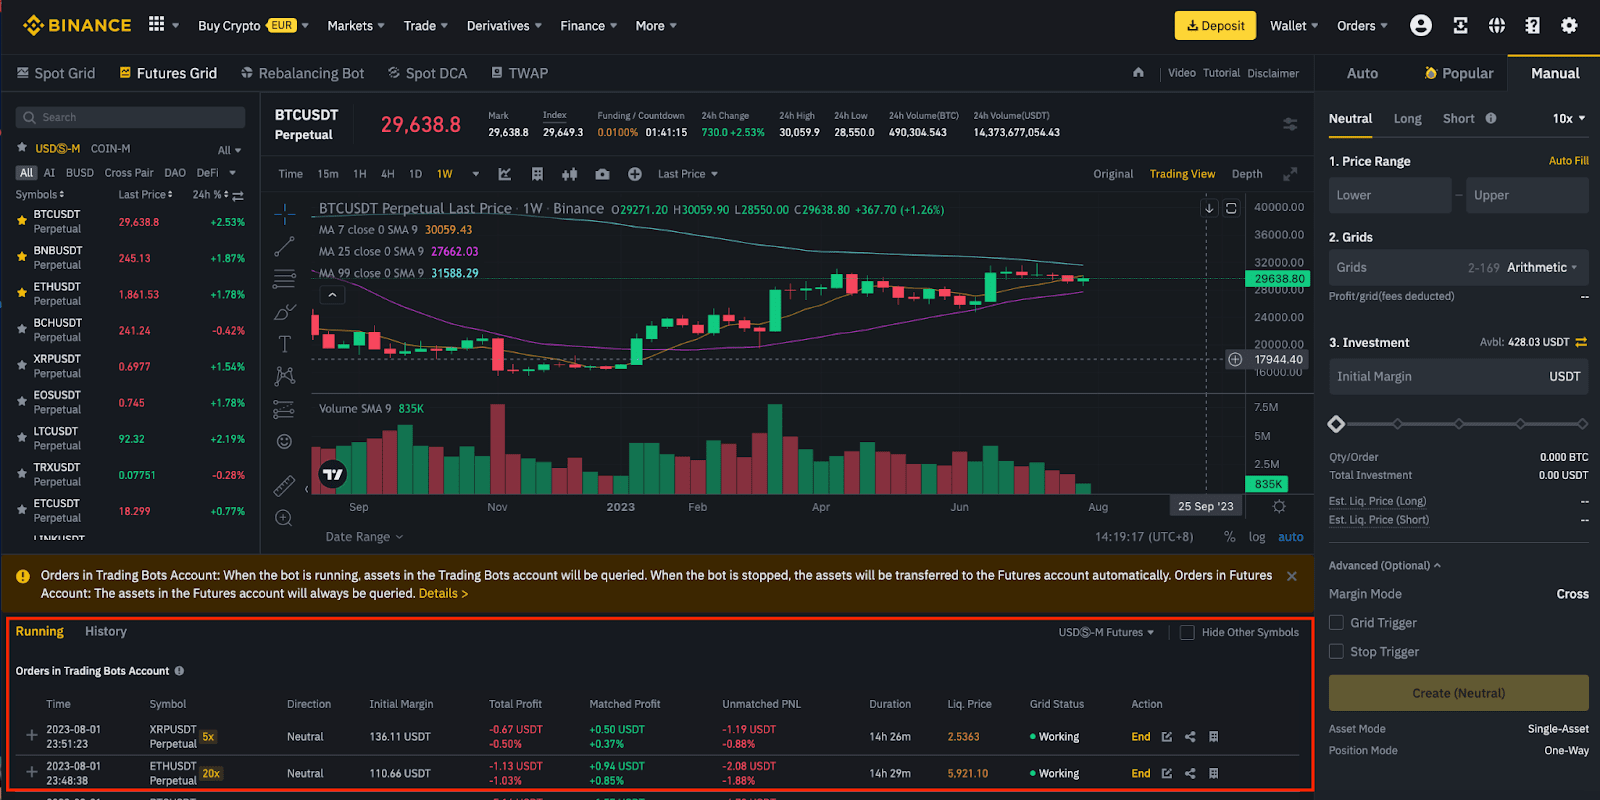Open the Auto strategy tab
The width and height of the screenshot is (1600, 800).
coord(1362,73)
